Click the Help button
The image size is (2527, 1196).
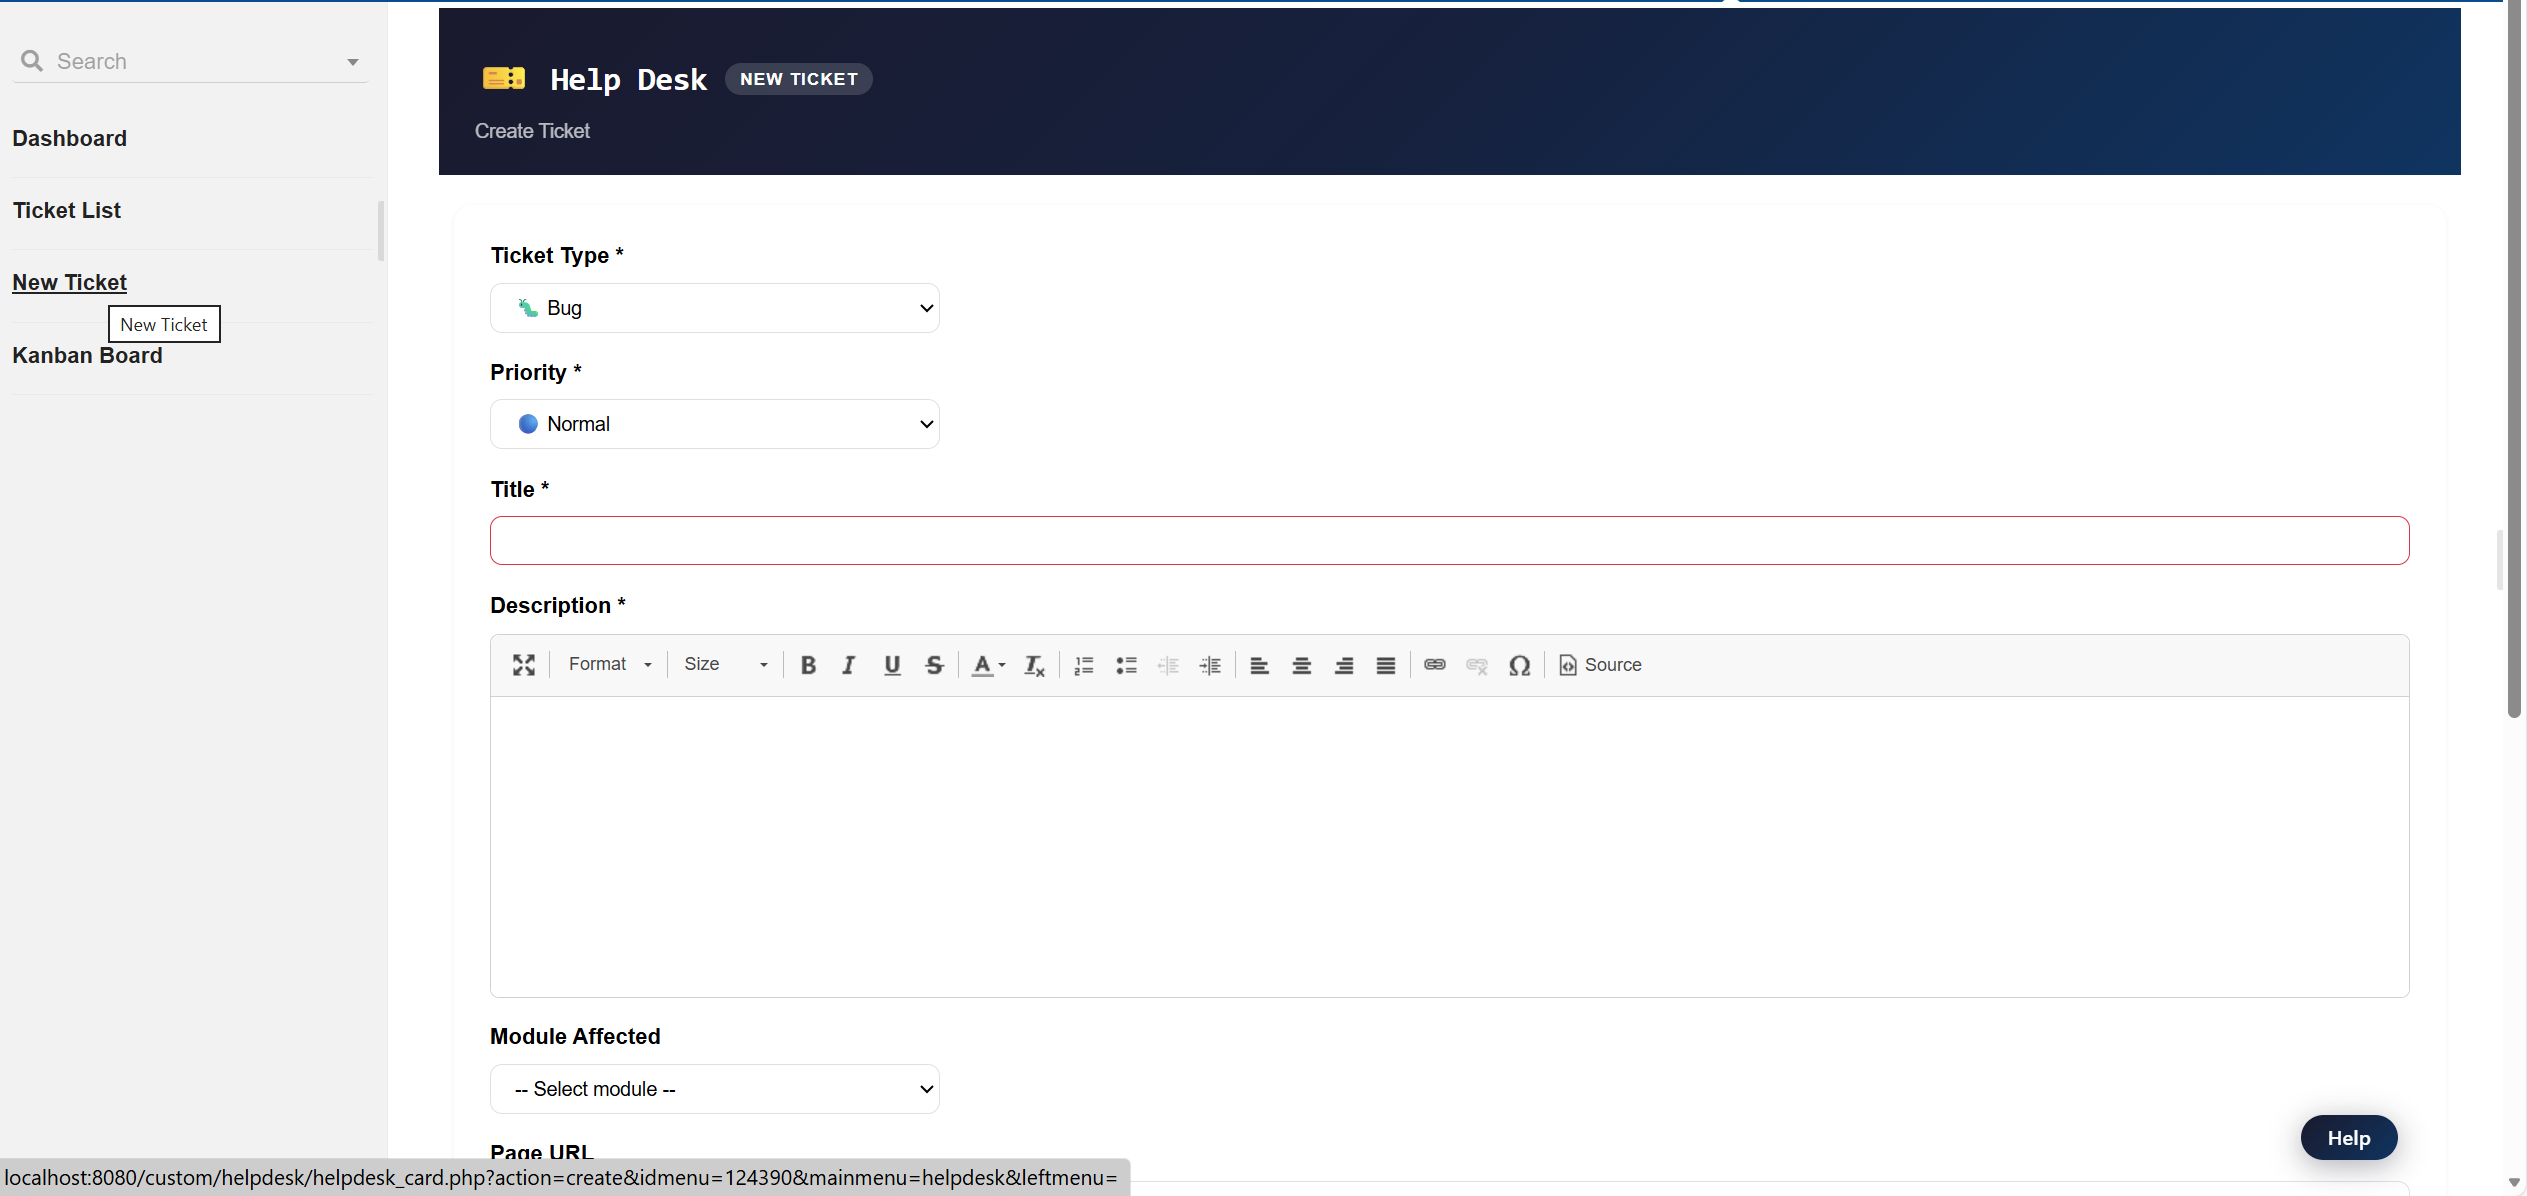pyautogui.click(x=2348, y=1138)
